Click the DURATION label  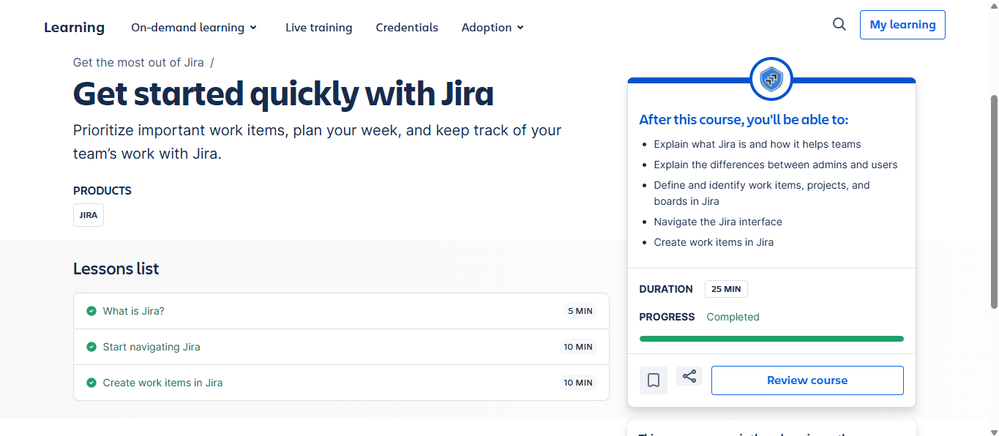666,289
